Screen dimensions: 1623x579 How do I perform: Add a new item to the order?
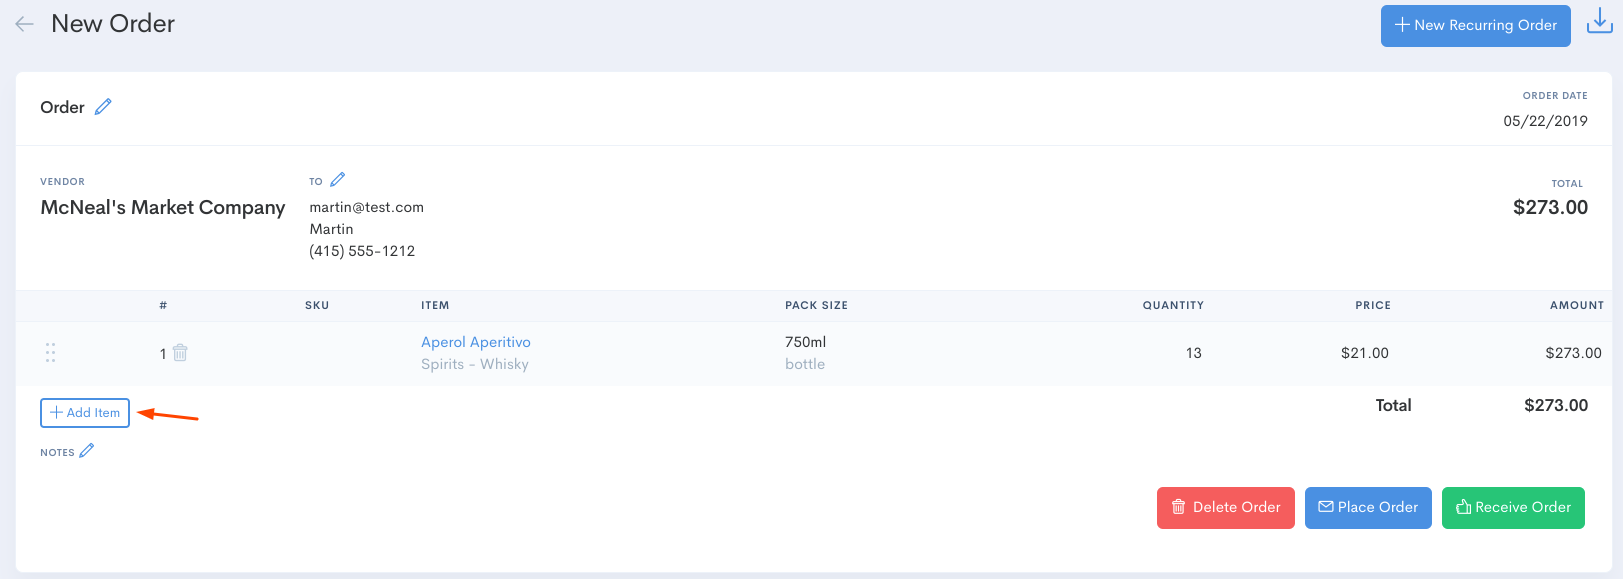pyautogui.click(x=85, y=413)
